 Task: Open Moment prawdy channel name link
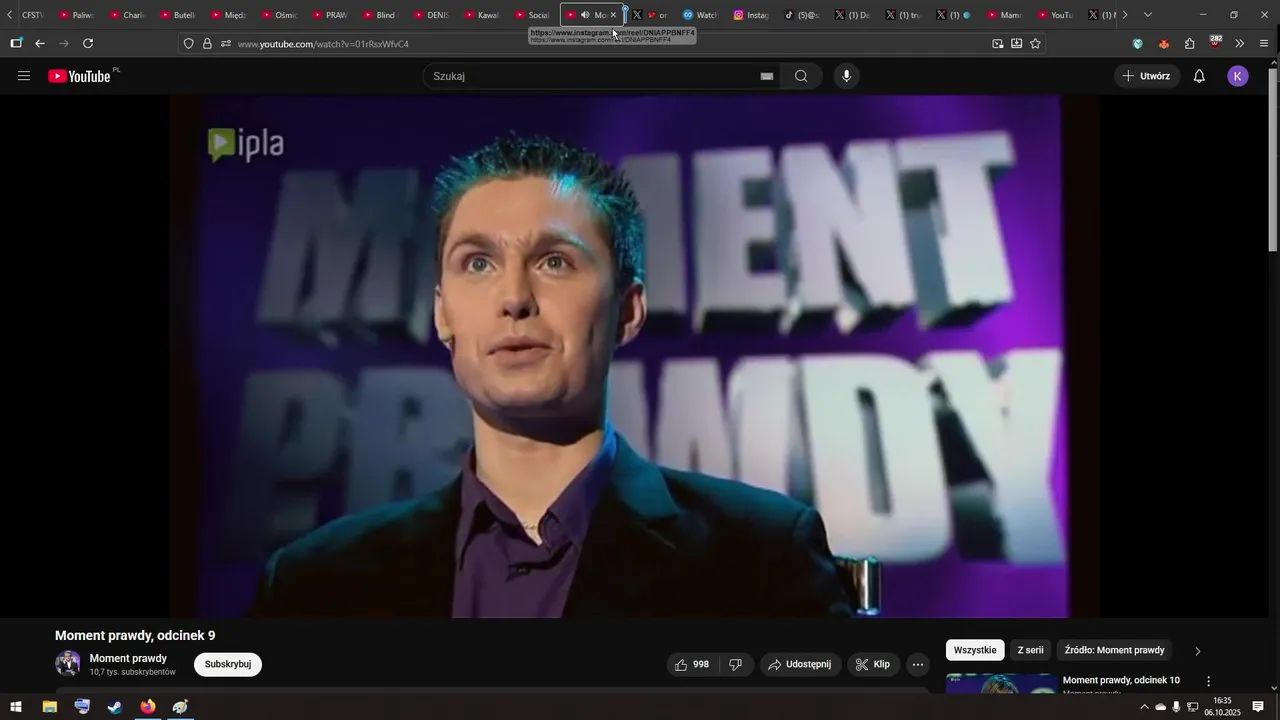(128, 658)
